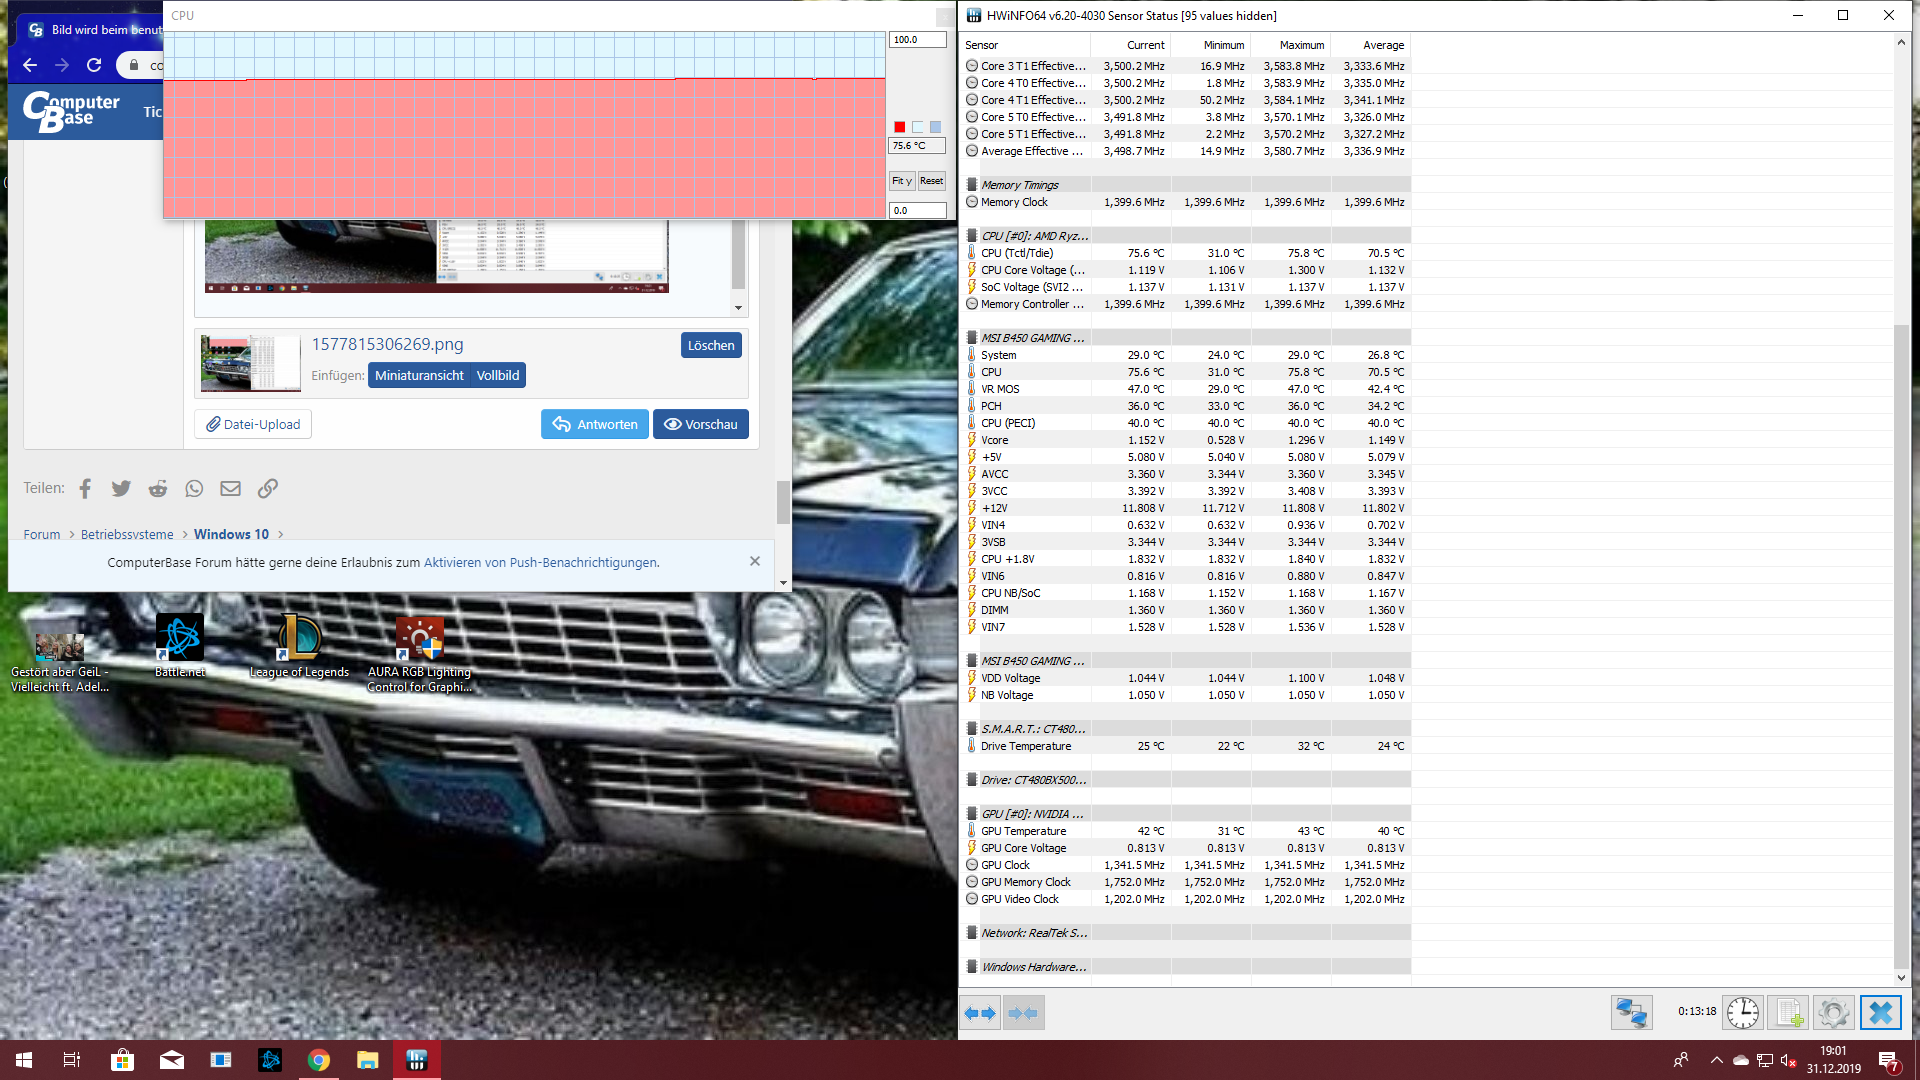
Task: Click the logging sheet with plus icon
Action: [x=1787, y=1013]
